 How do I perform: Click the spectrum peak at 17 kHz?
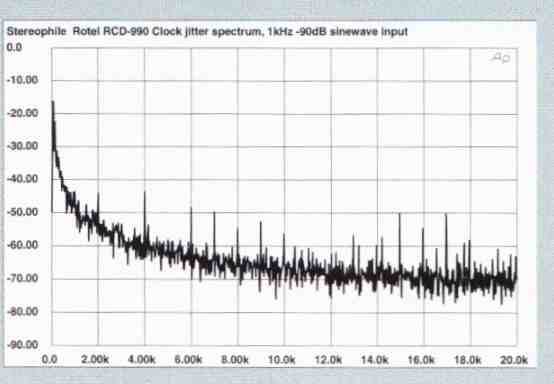tap(446, 215)
